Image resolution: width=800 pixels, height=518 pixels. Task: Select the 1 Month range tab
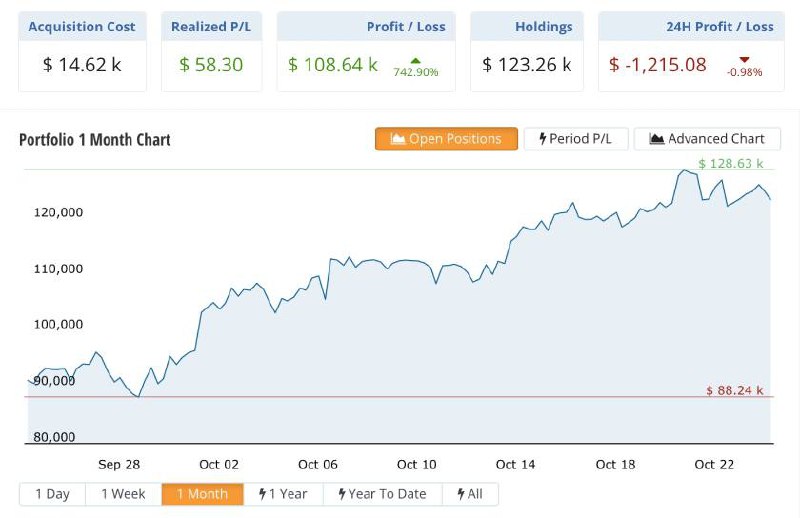point(202,494)
